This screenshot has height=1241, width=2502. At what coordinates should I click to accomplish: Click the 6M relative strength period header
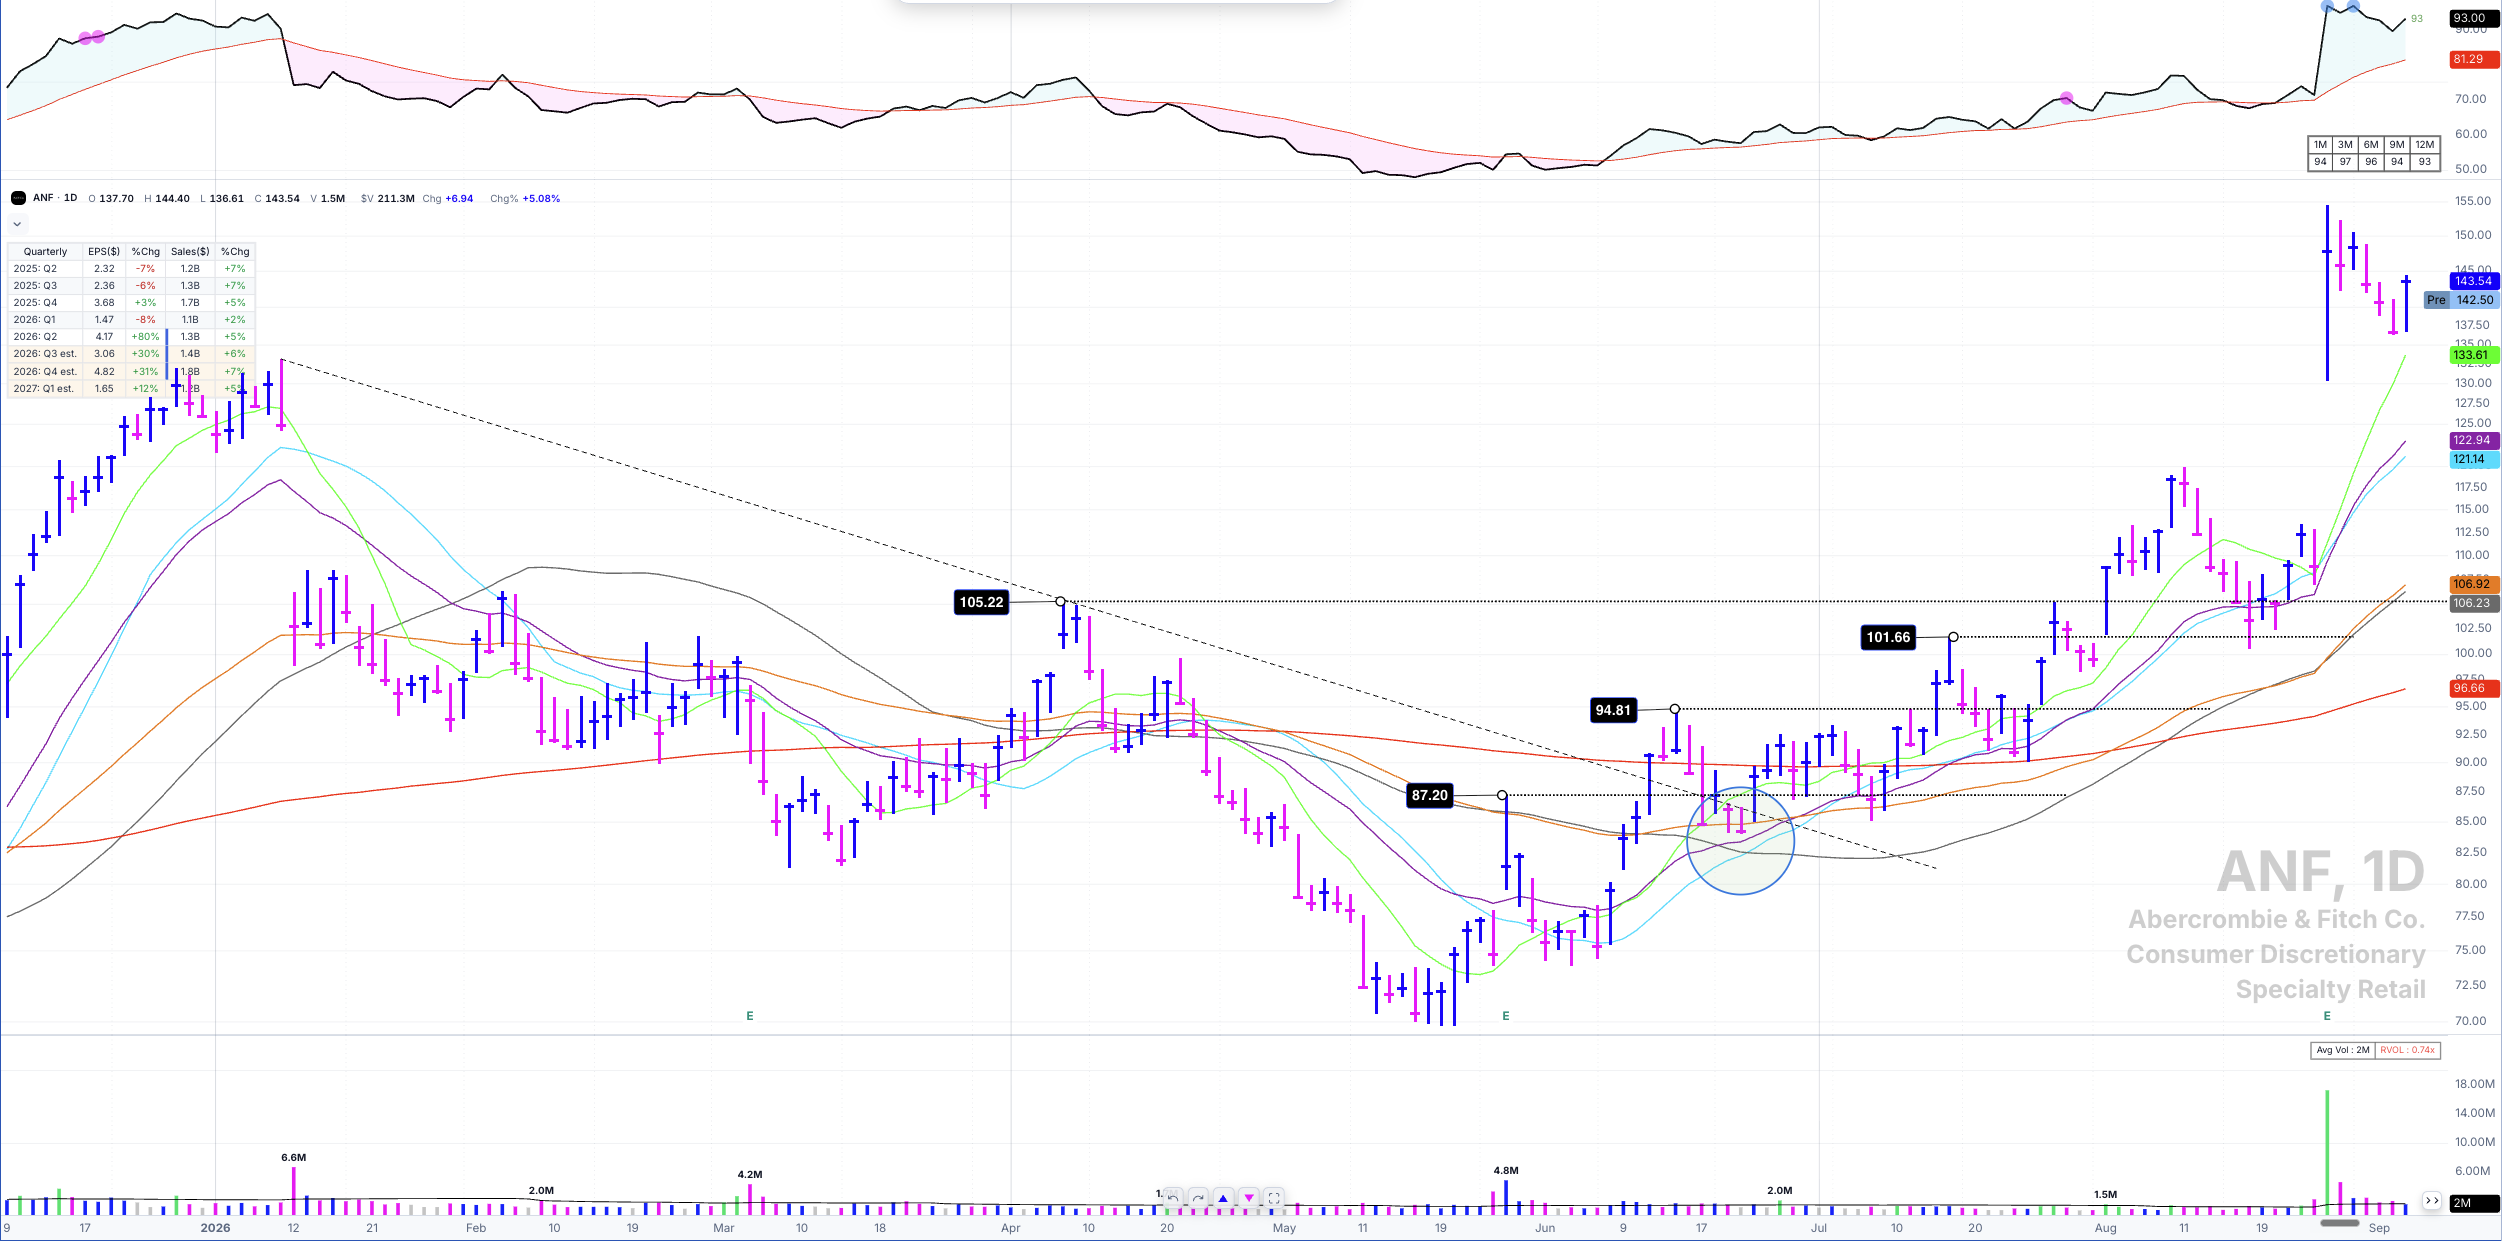pos(2371,145)
